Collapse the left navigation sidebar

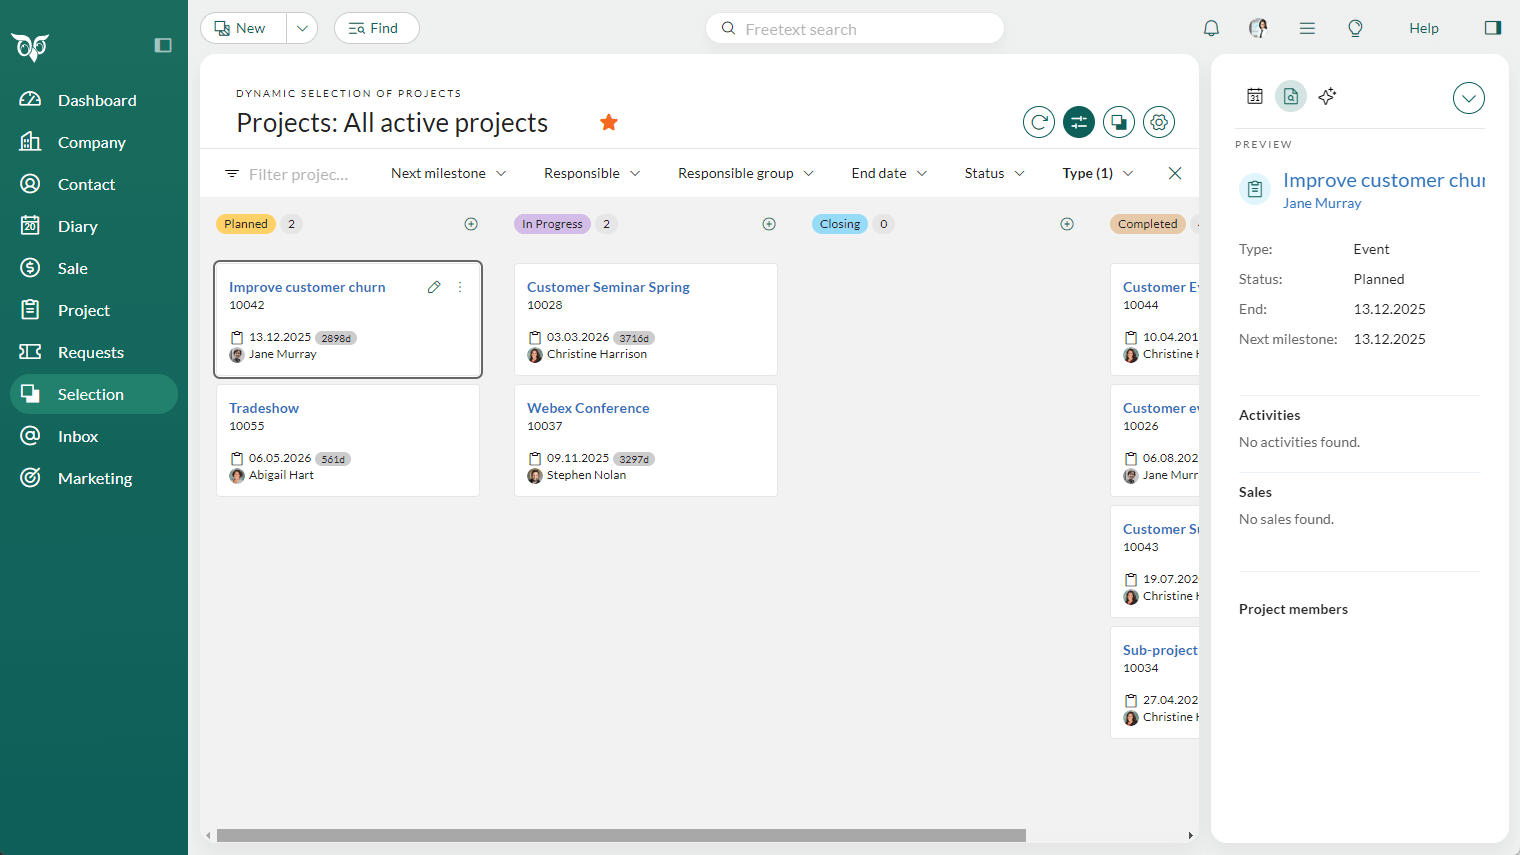point(163,45)
